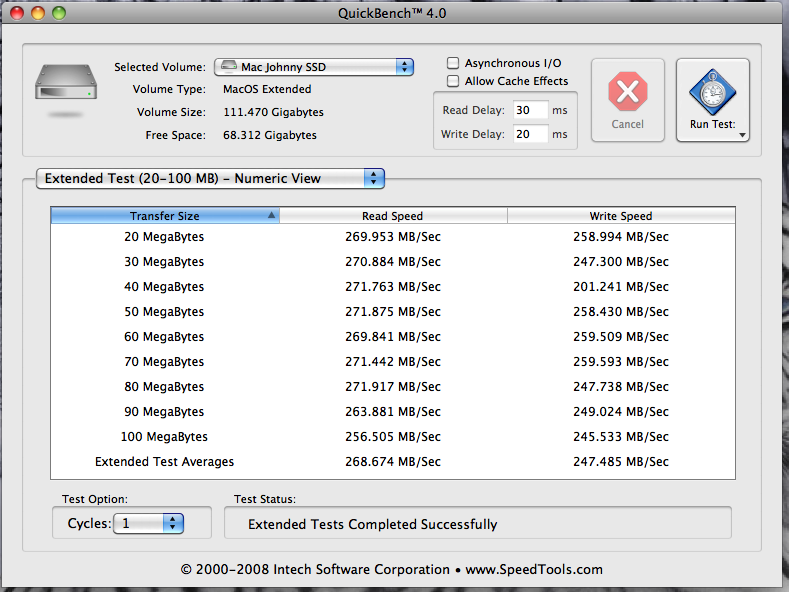This screenshot has height=592, width=789.
Task: Click the QuickBench 4.0 window title
Action: pyautogui.click(x=392, y=13)
